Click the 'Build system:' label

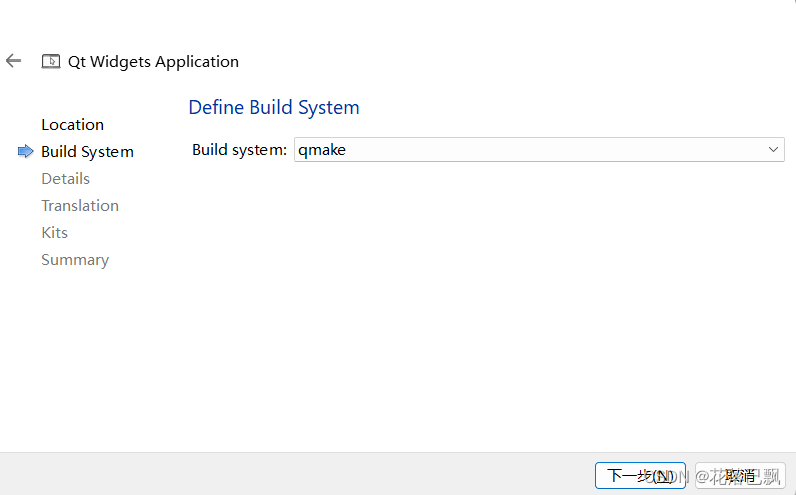[240, 150]
